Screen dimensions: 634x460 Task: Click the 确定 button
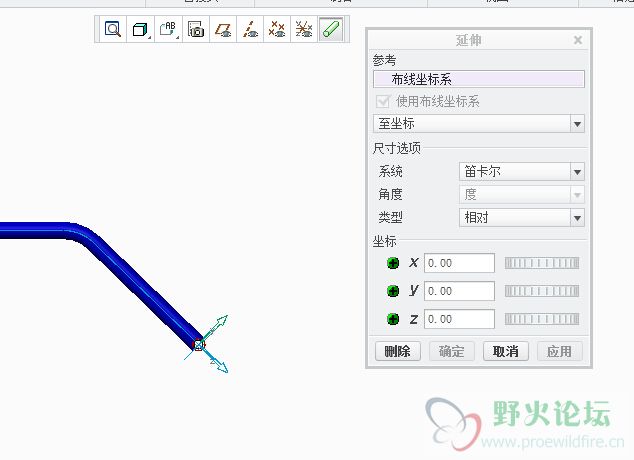coord(452,351)
